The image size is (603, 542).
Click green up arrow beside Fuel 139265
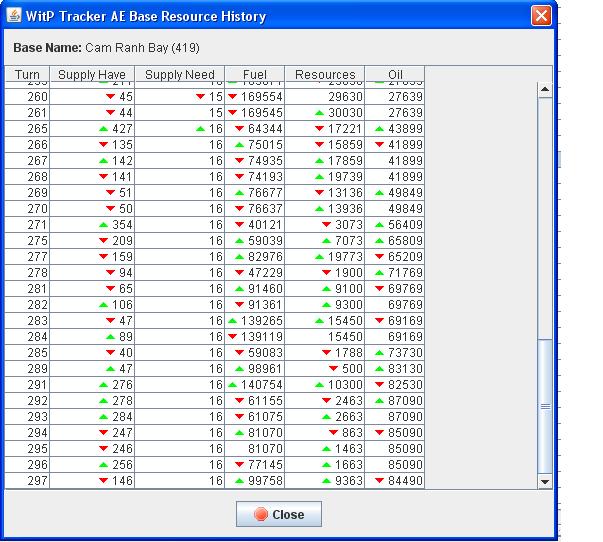coord(232,321)
